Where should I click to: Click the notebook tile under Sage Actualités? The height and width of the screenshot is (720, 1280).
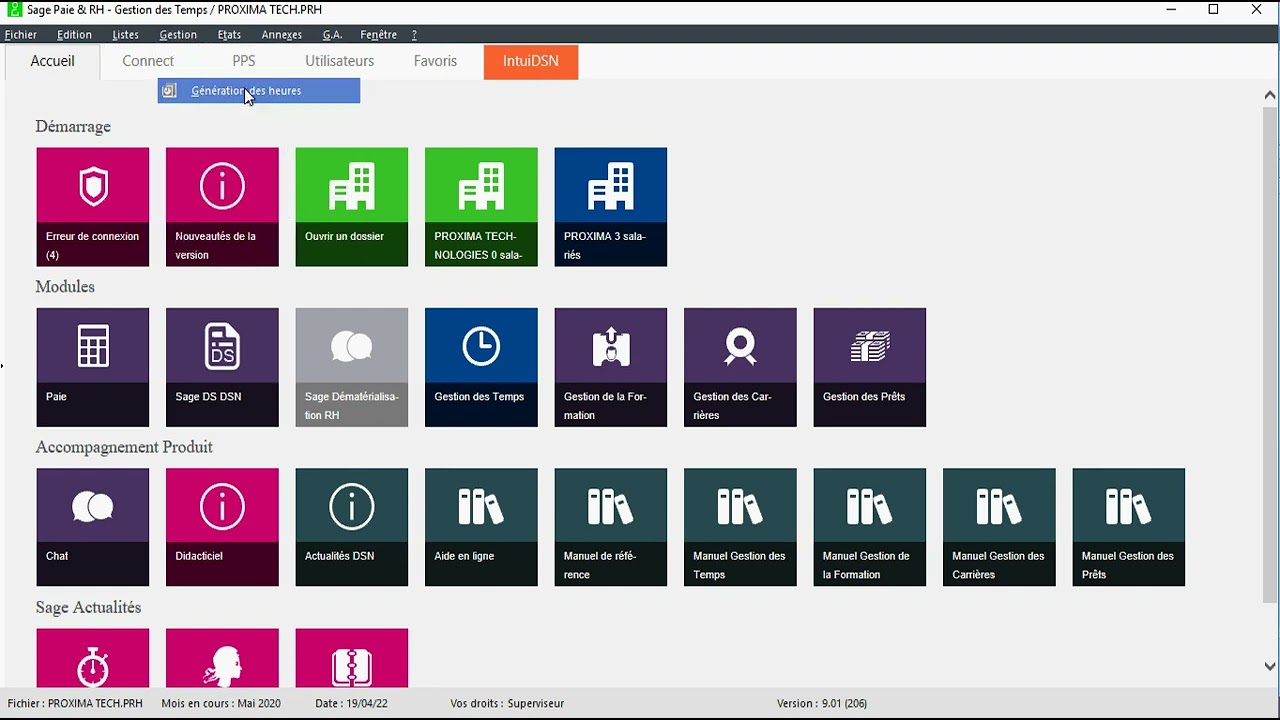tap(351, 658)
